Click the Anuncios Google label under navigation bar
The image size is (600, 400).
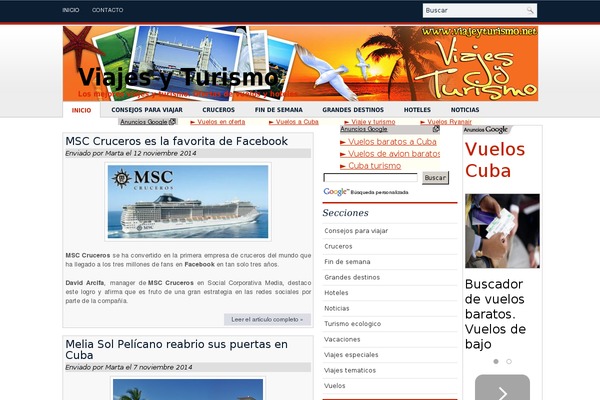tap(144, 122)
